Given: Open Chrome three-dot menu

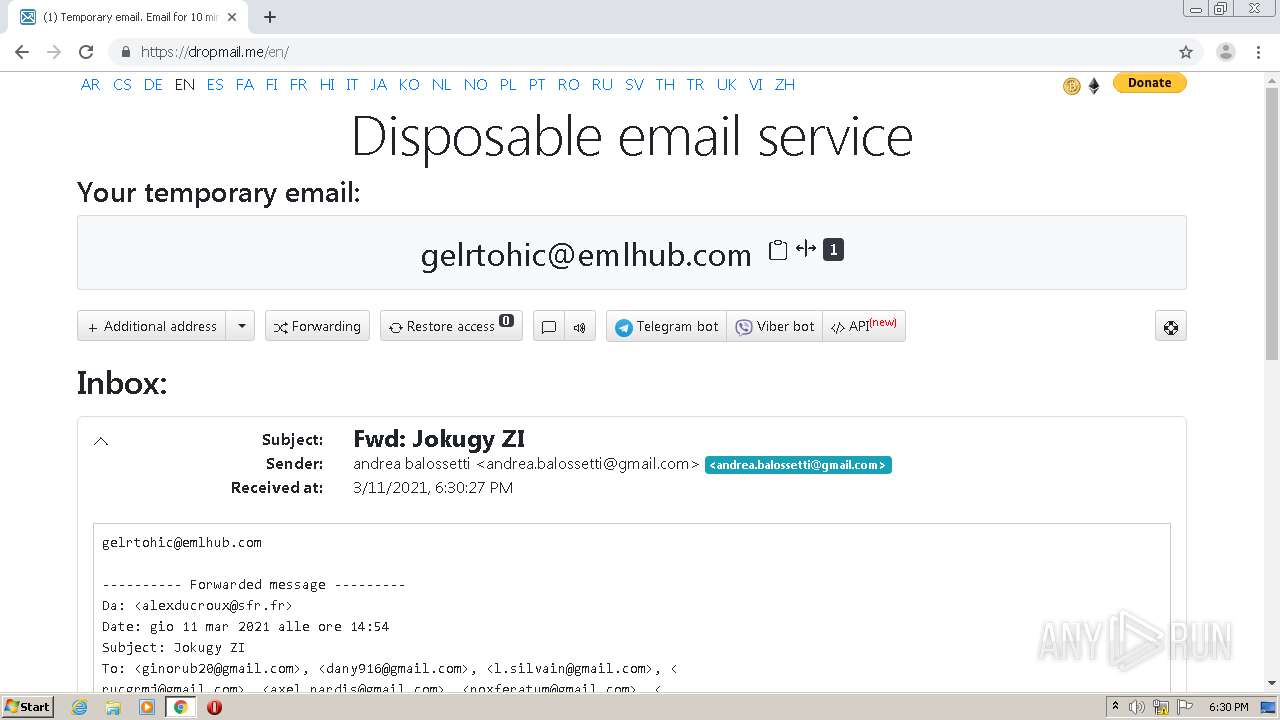Looking at the screenshot, I should [x=1259, y=52].
